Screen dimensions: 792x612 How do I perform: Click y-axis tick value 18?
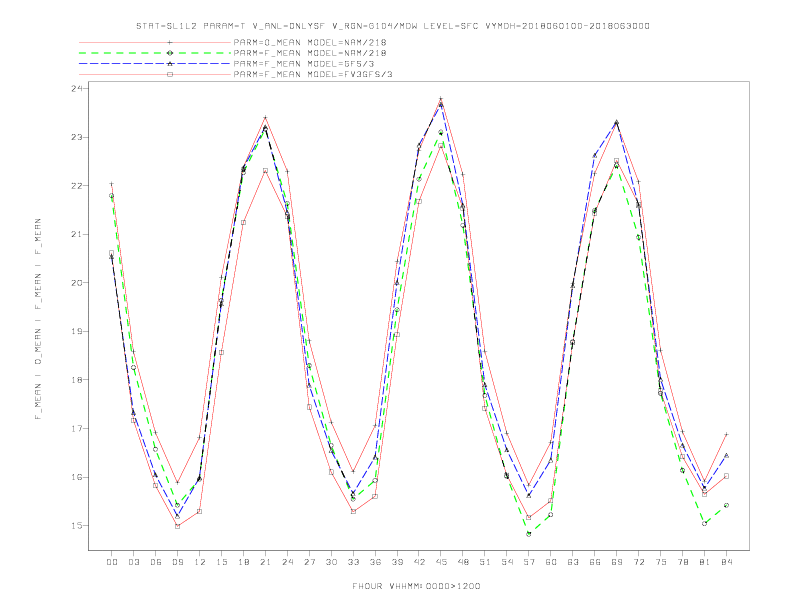pyautogui.click(x=77, y=380)
